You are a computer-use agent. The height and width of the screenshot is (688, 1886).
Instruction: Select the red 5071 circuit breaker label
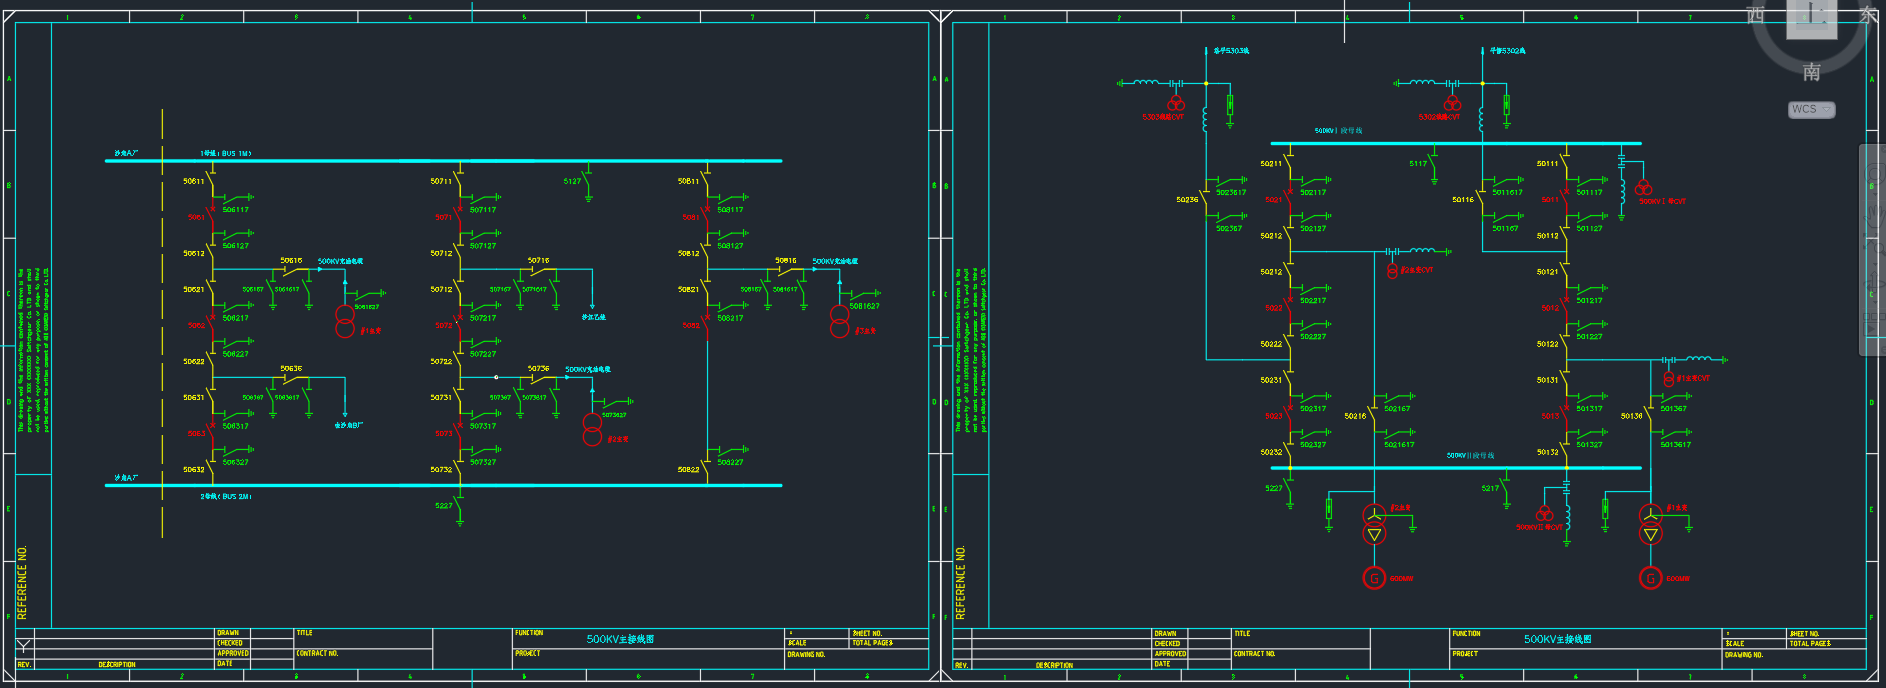443,217
